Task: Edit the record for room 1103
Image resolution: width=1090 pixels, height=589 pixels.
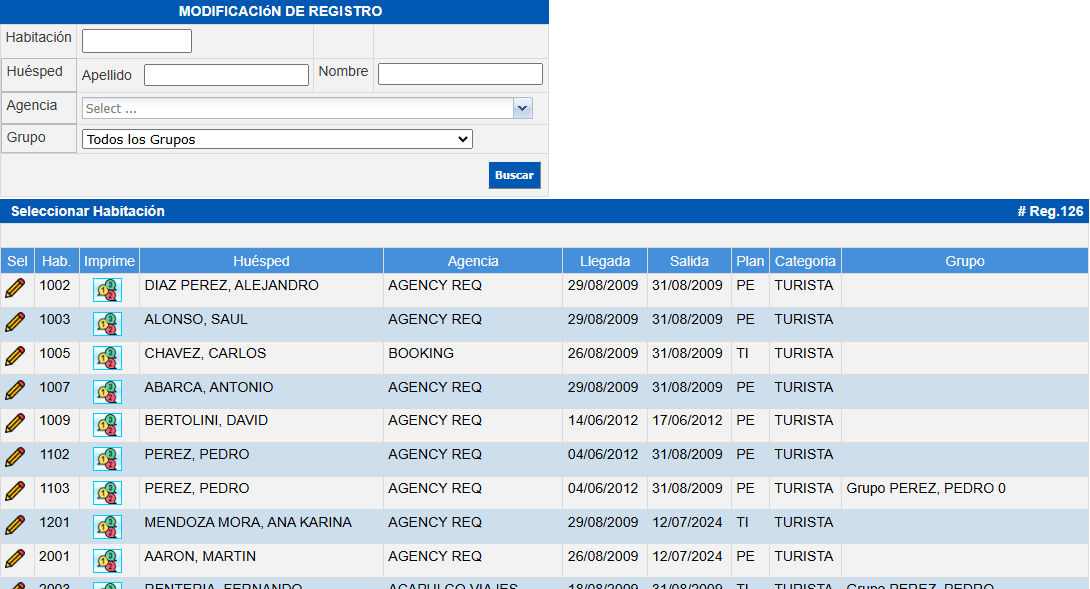Action: coord(15,491)
